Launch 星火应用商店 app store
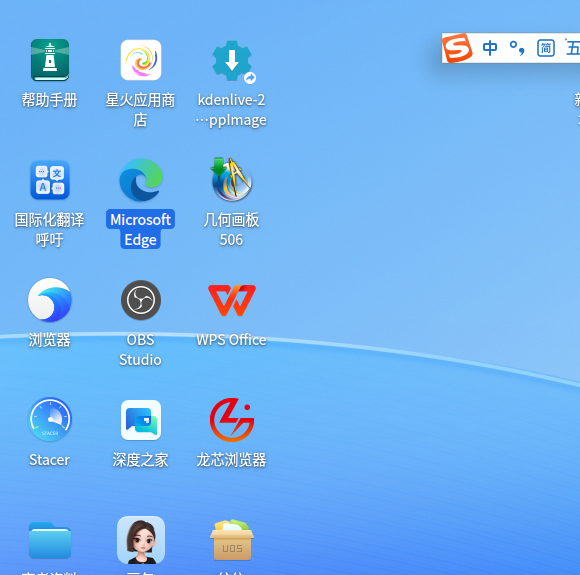This screenshot has height=575, width=580. [x=141, y=60]
